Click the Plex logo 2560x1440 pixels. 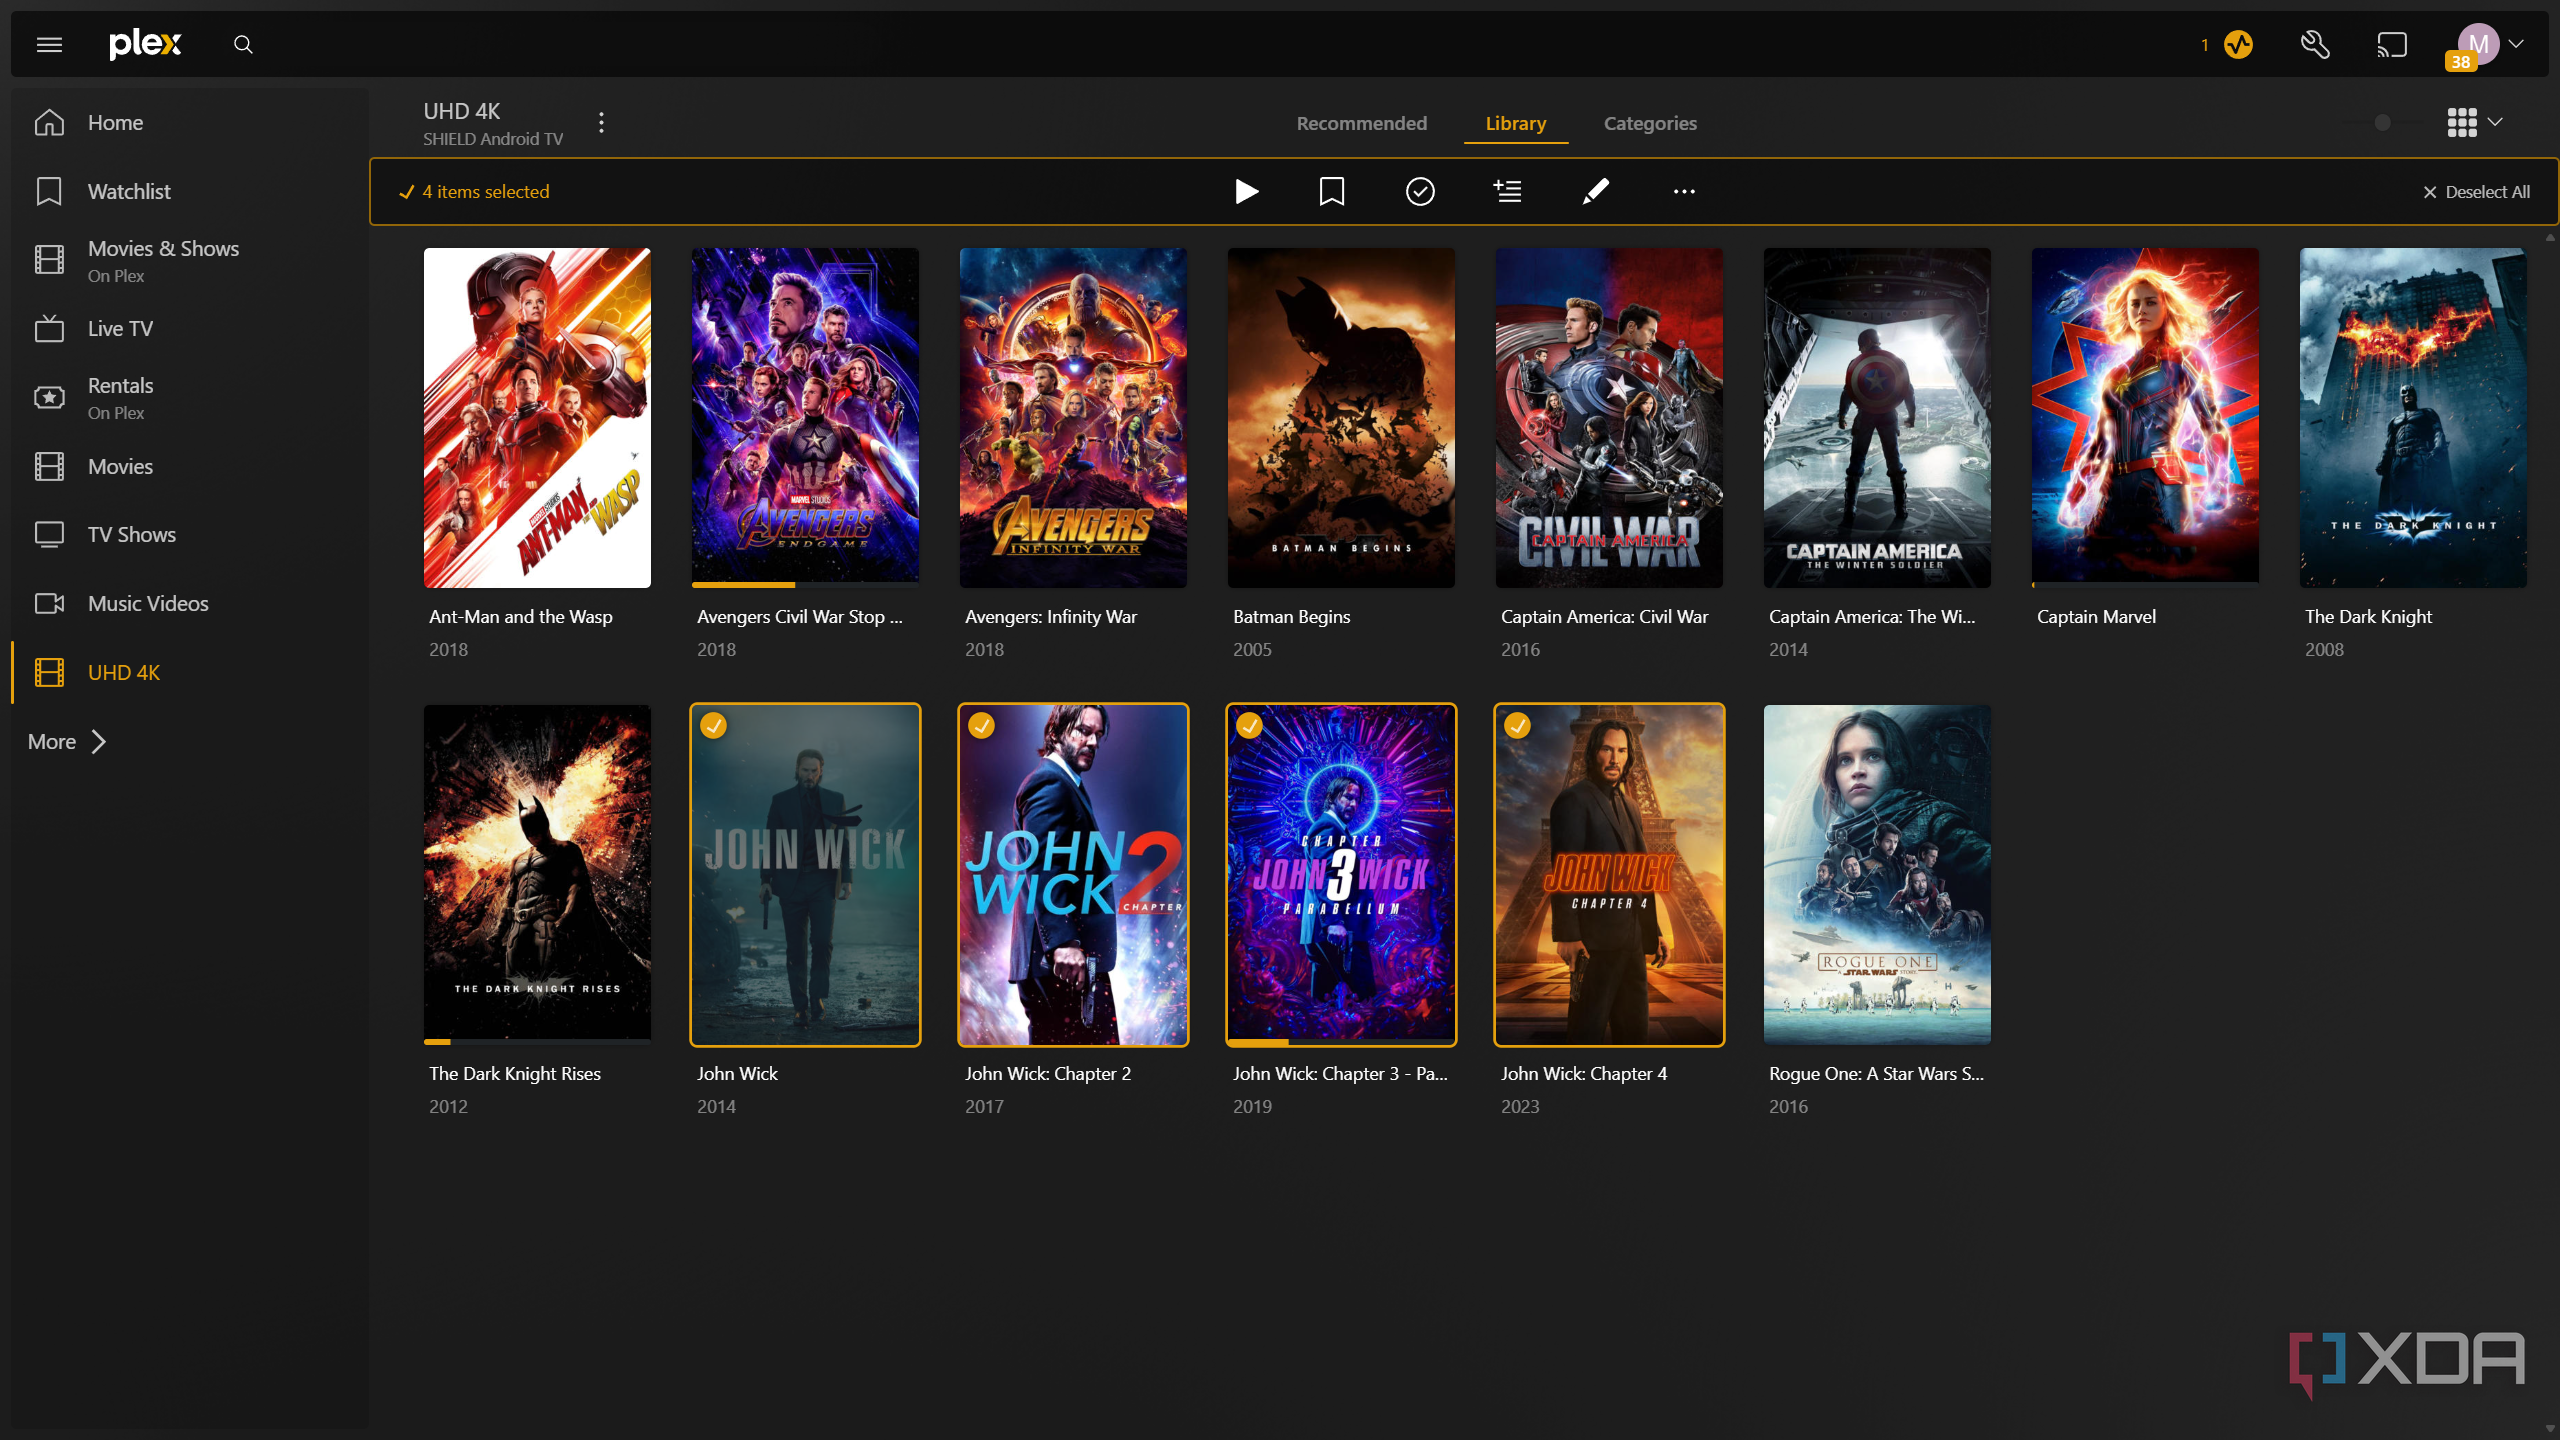(x=146, y=44)
